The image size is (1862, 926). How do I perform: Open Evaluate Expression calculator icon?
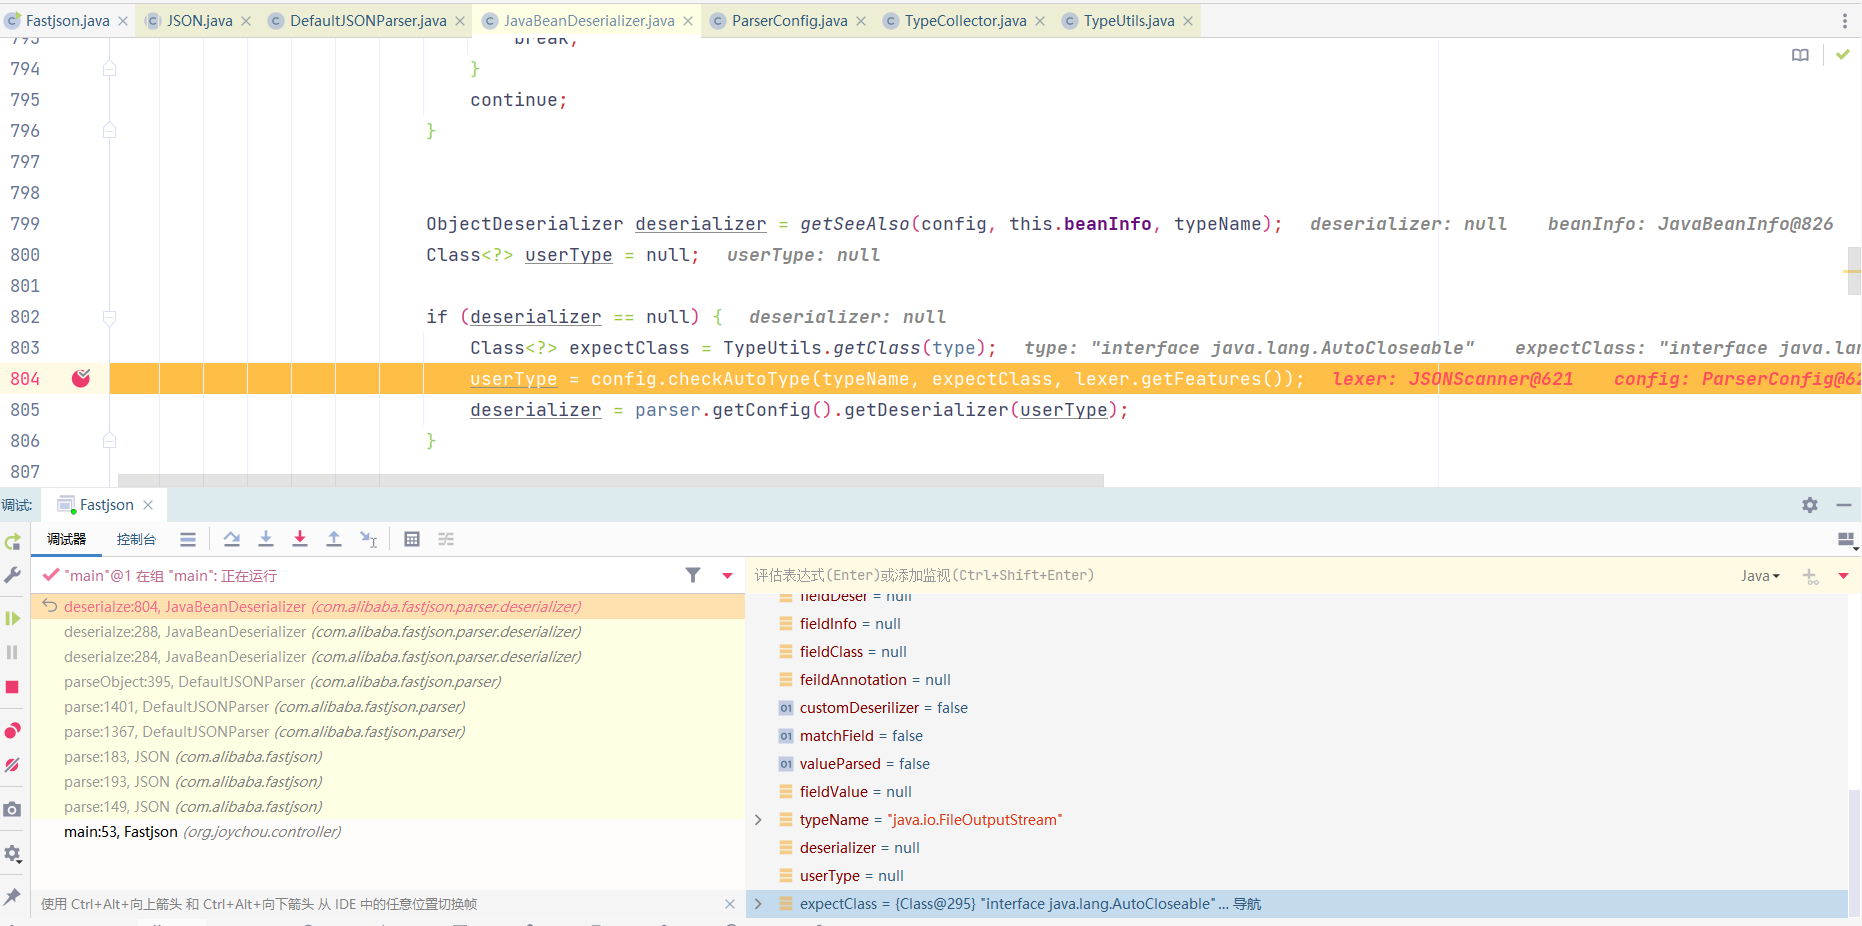(x=412, y=539)
